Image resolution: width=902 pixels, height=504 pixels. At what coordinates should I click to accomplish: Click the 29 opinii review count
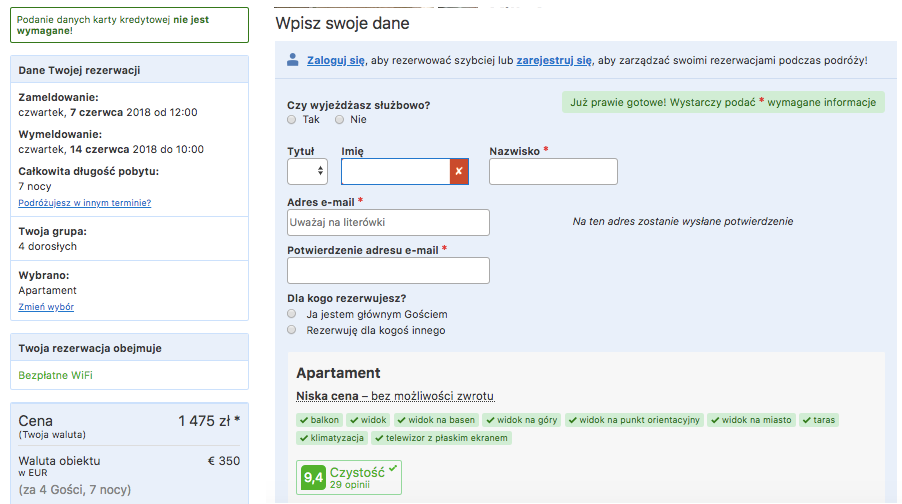coord(350,485)
